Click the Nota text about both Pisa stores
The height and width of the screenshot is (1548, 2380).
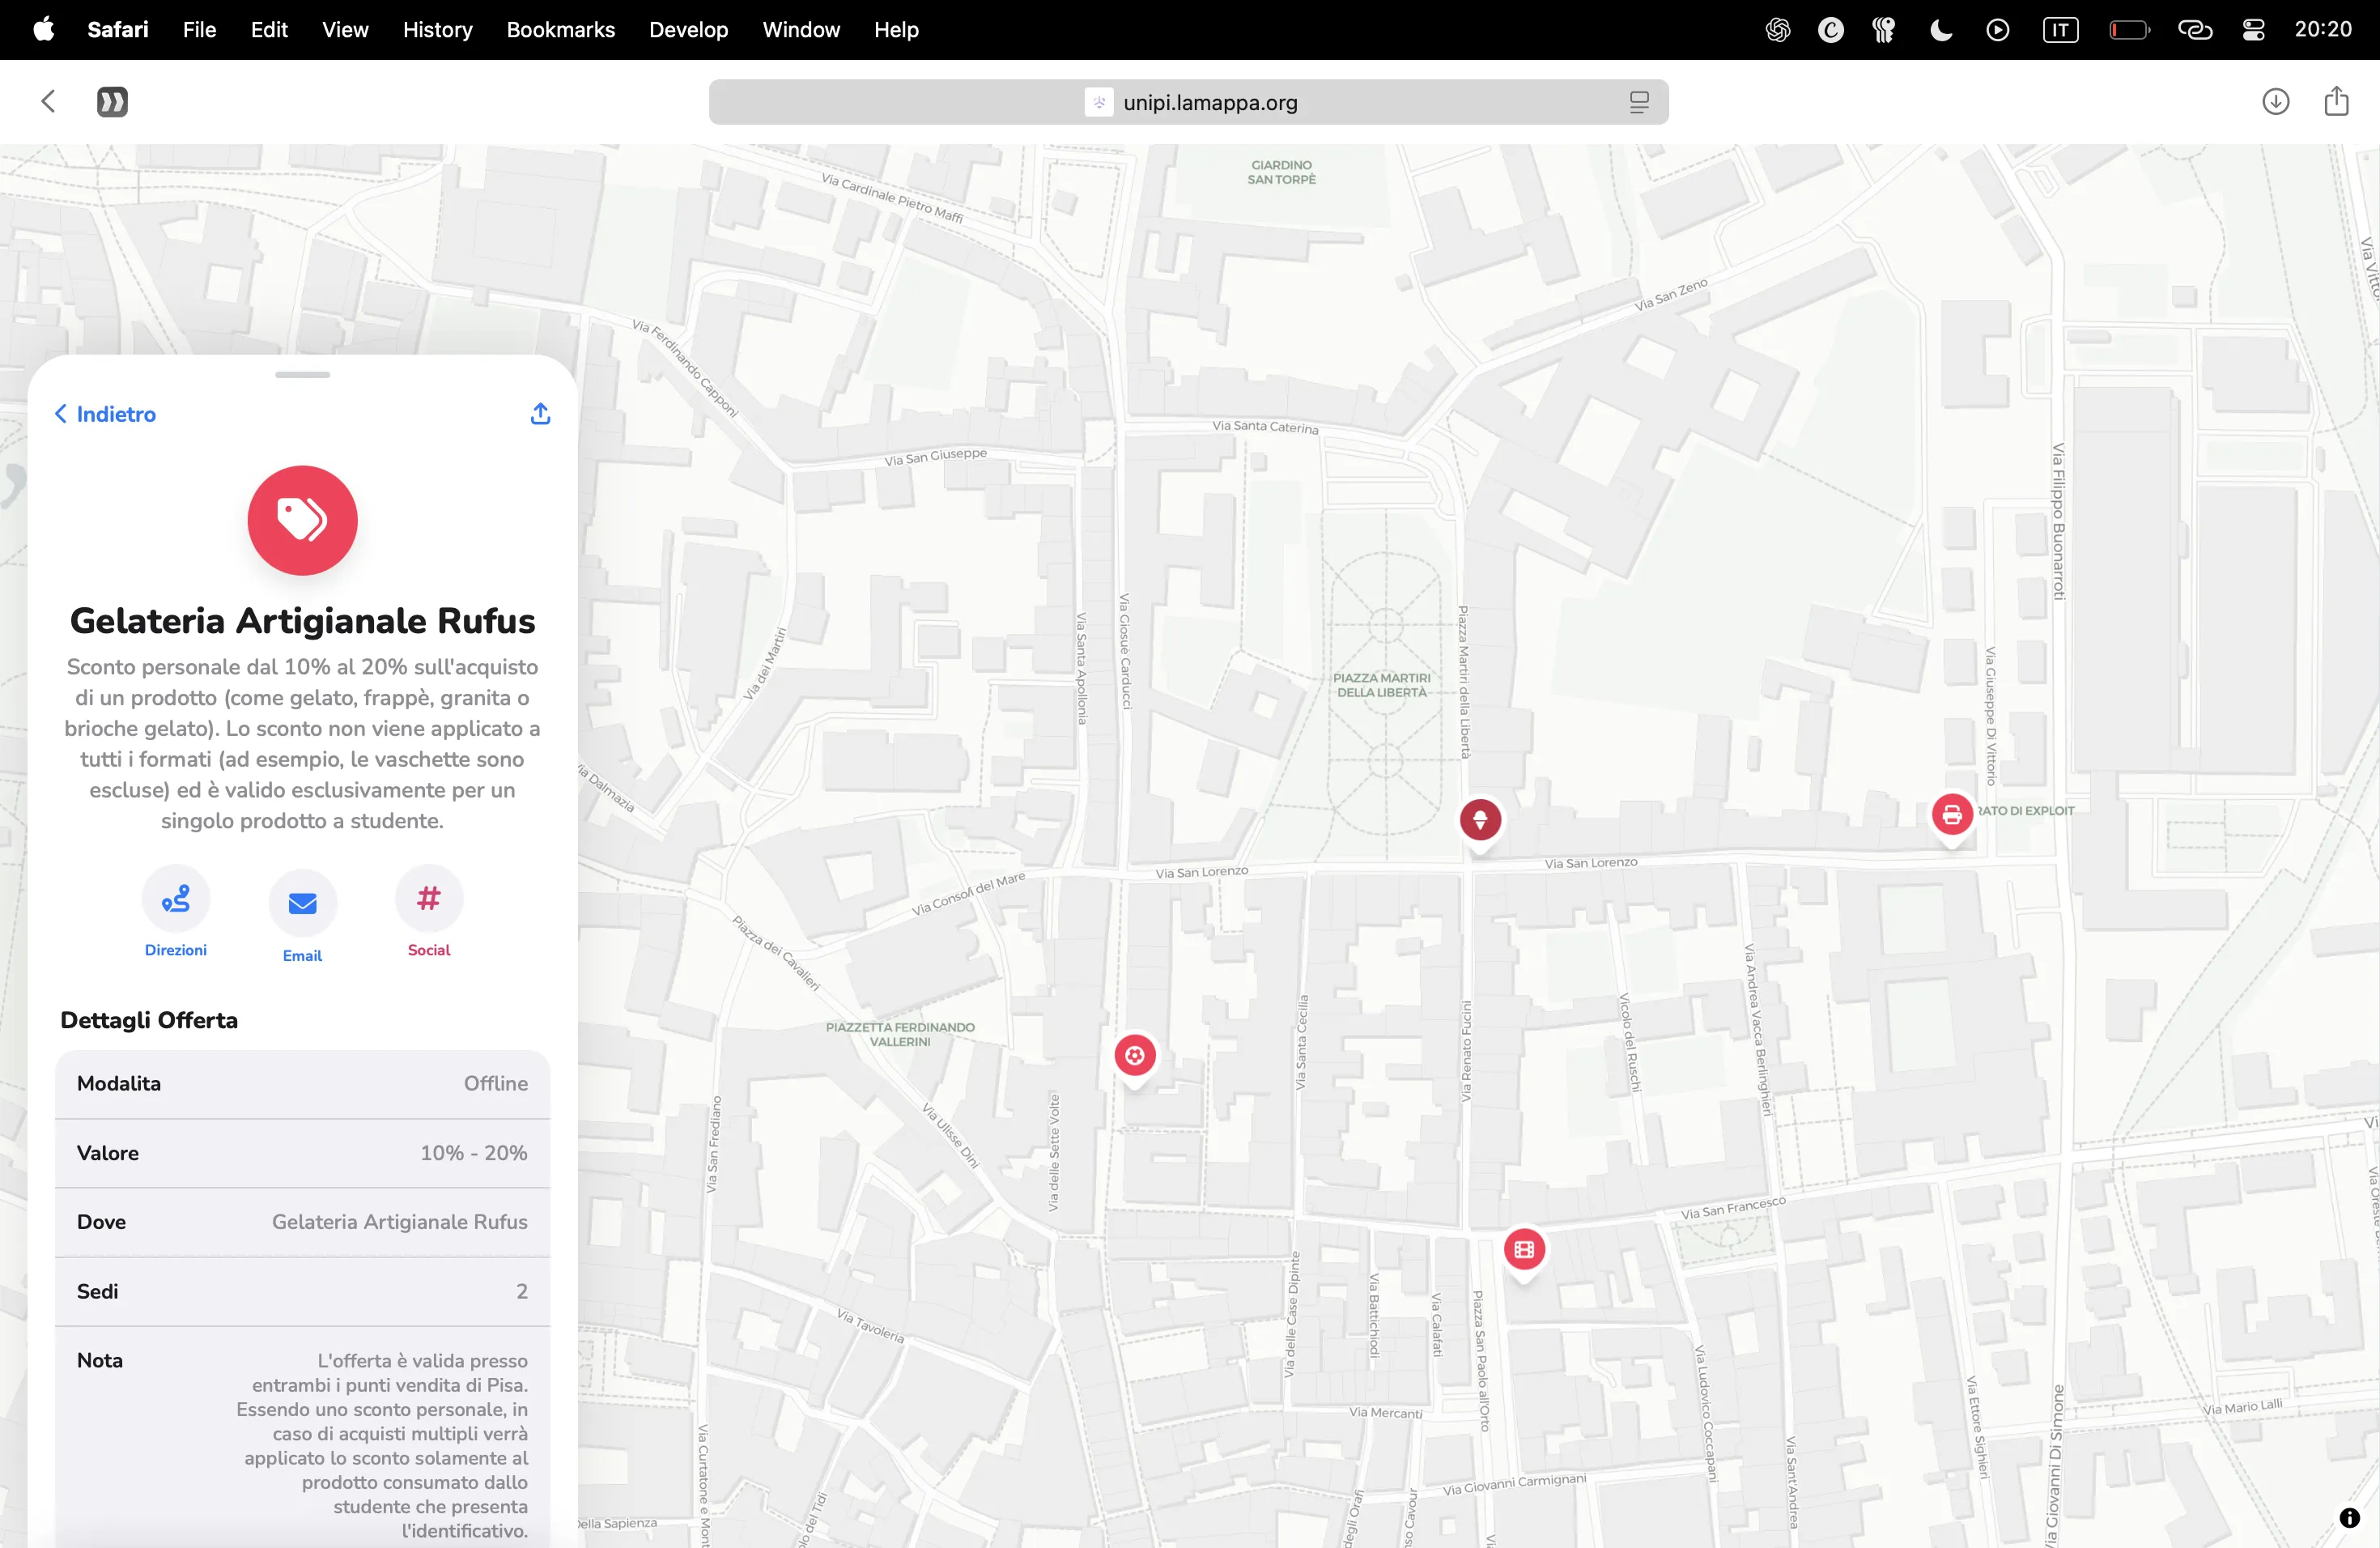click(x=381, y=1445)
